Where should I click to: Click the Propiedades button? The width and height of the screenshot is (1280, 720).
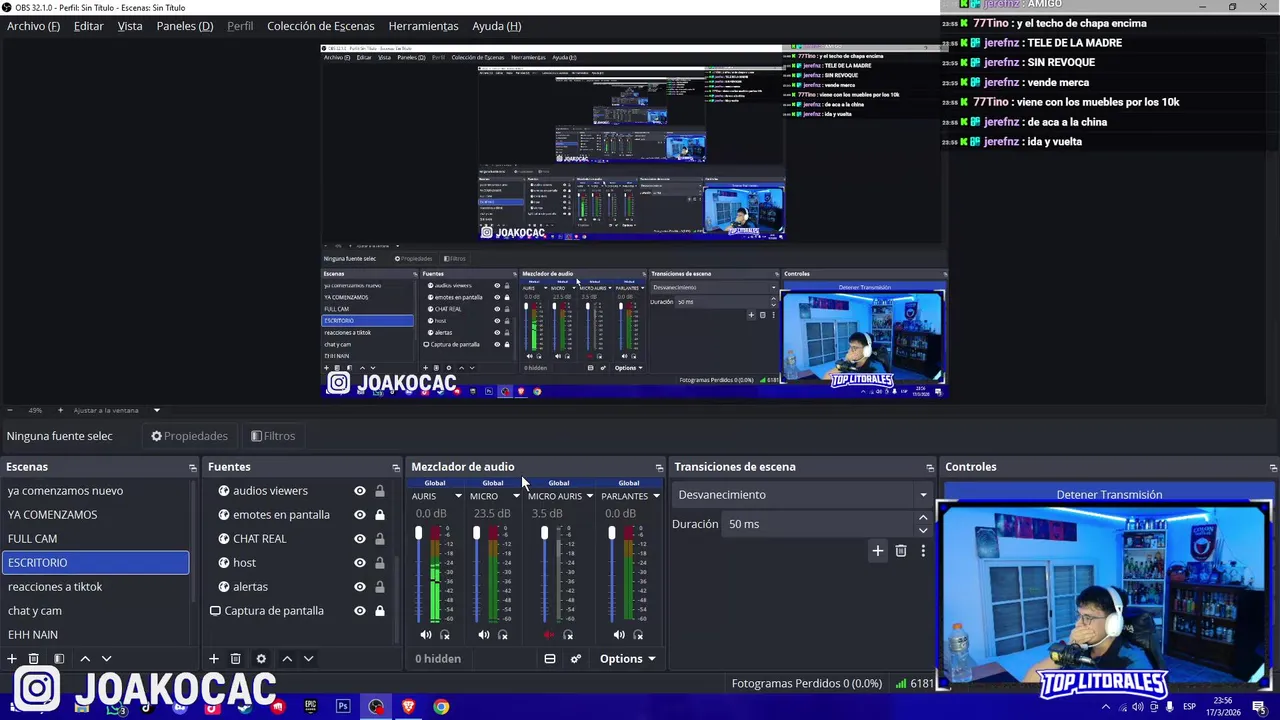click(x=190, y=436)
